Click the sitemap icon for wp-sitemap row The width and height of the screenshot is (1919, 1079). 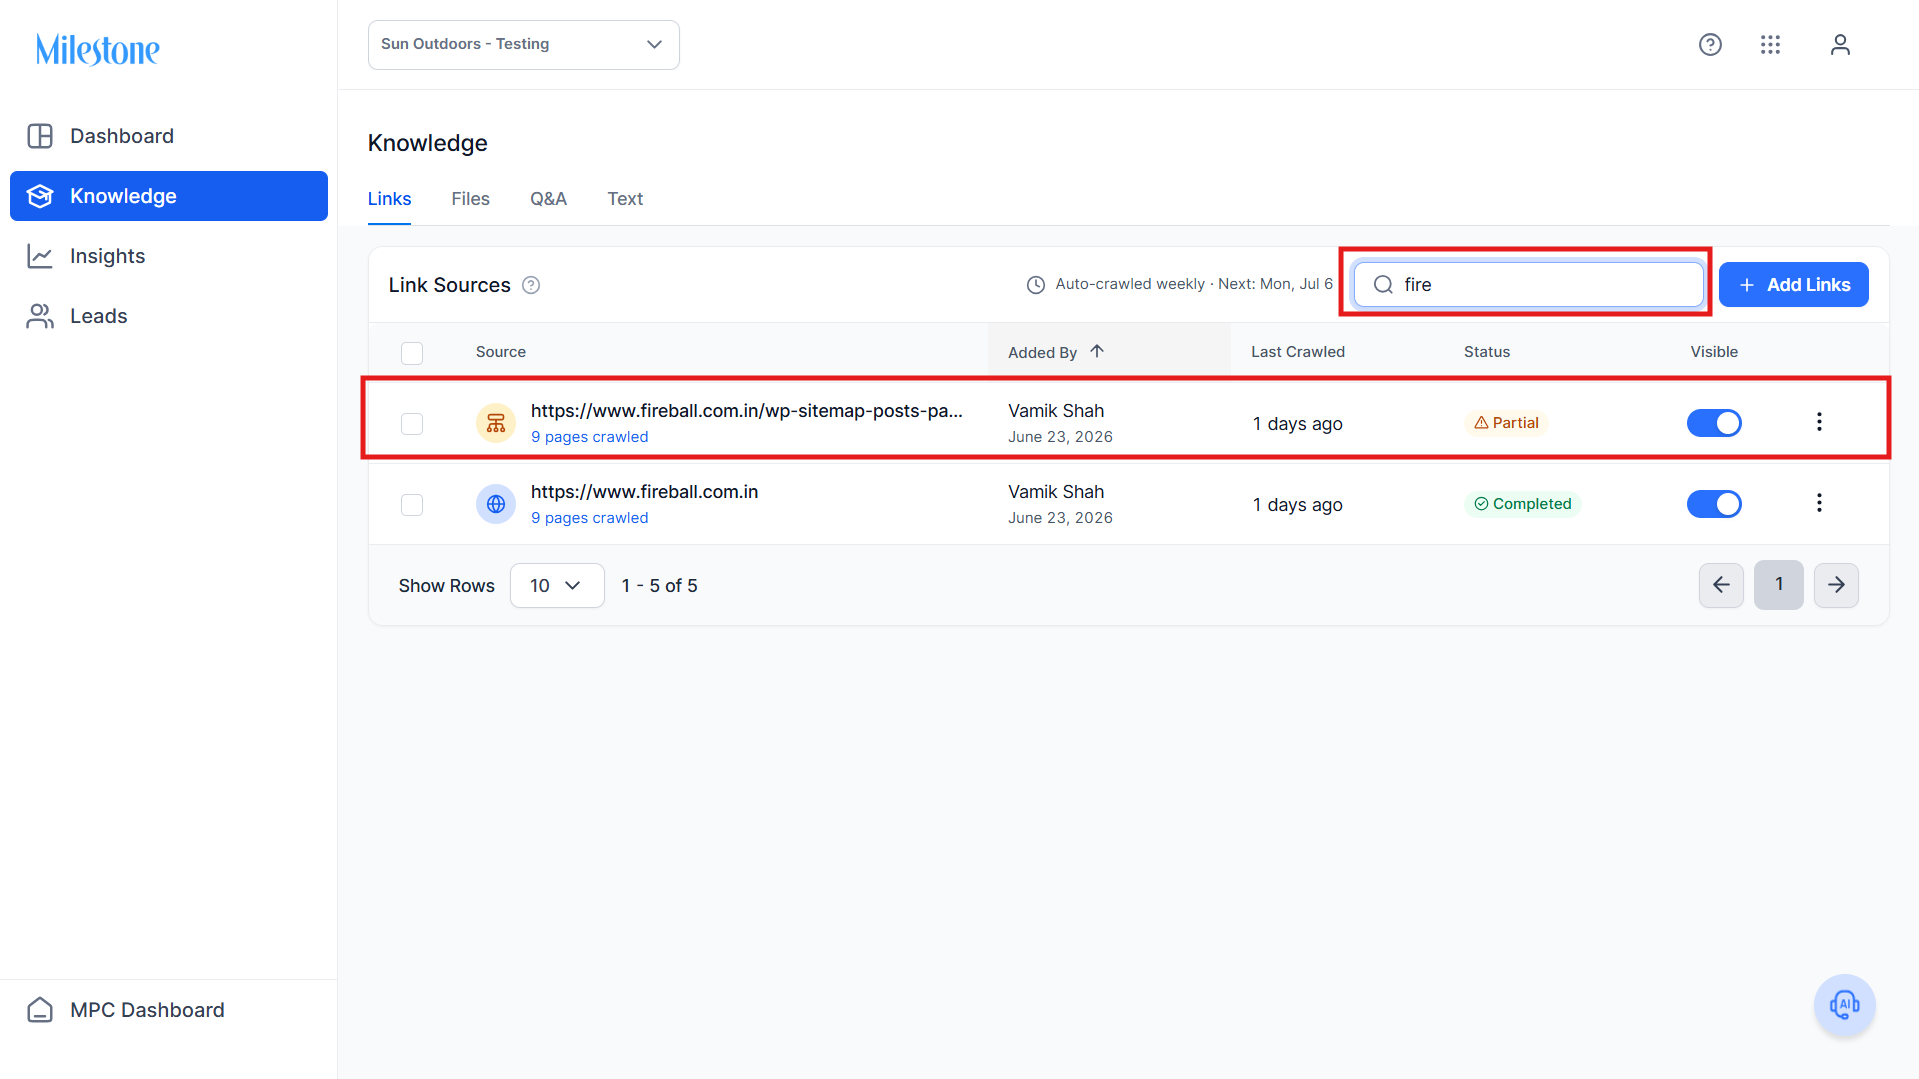(x=496, y=423)
